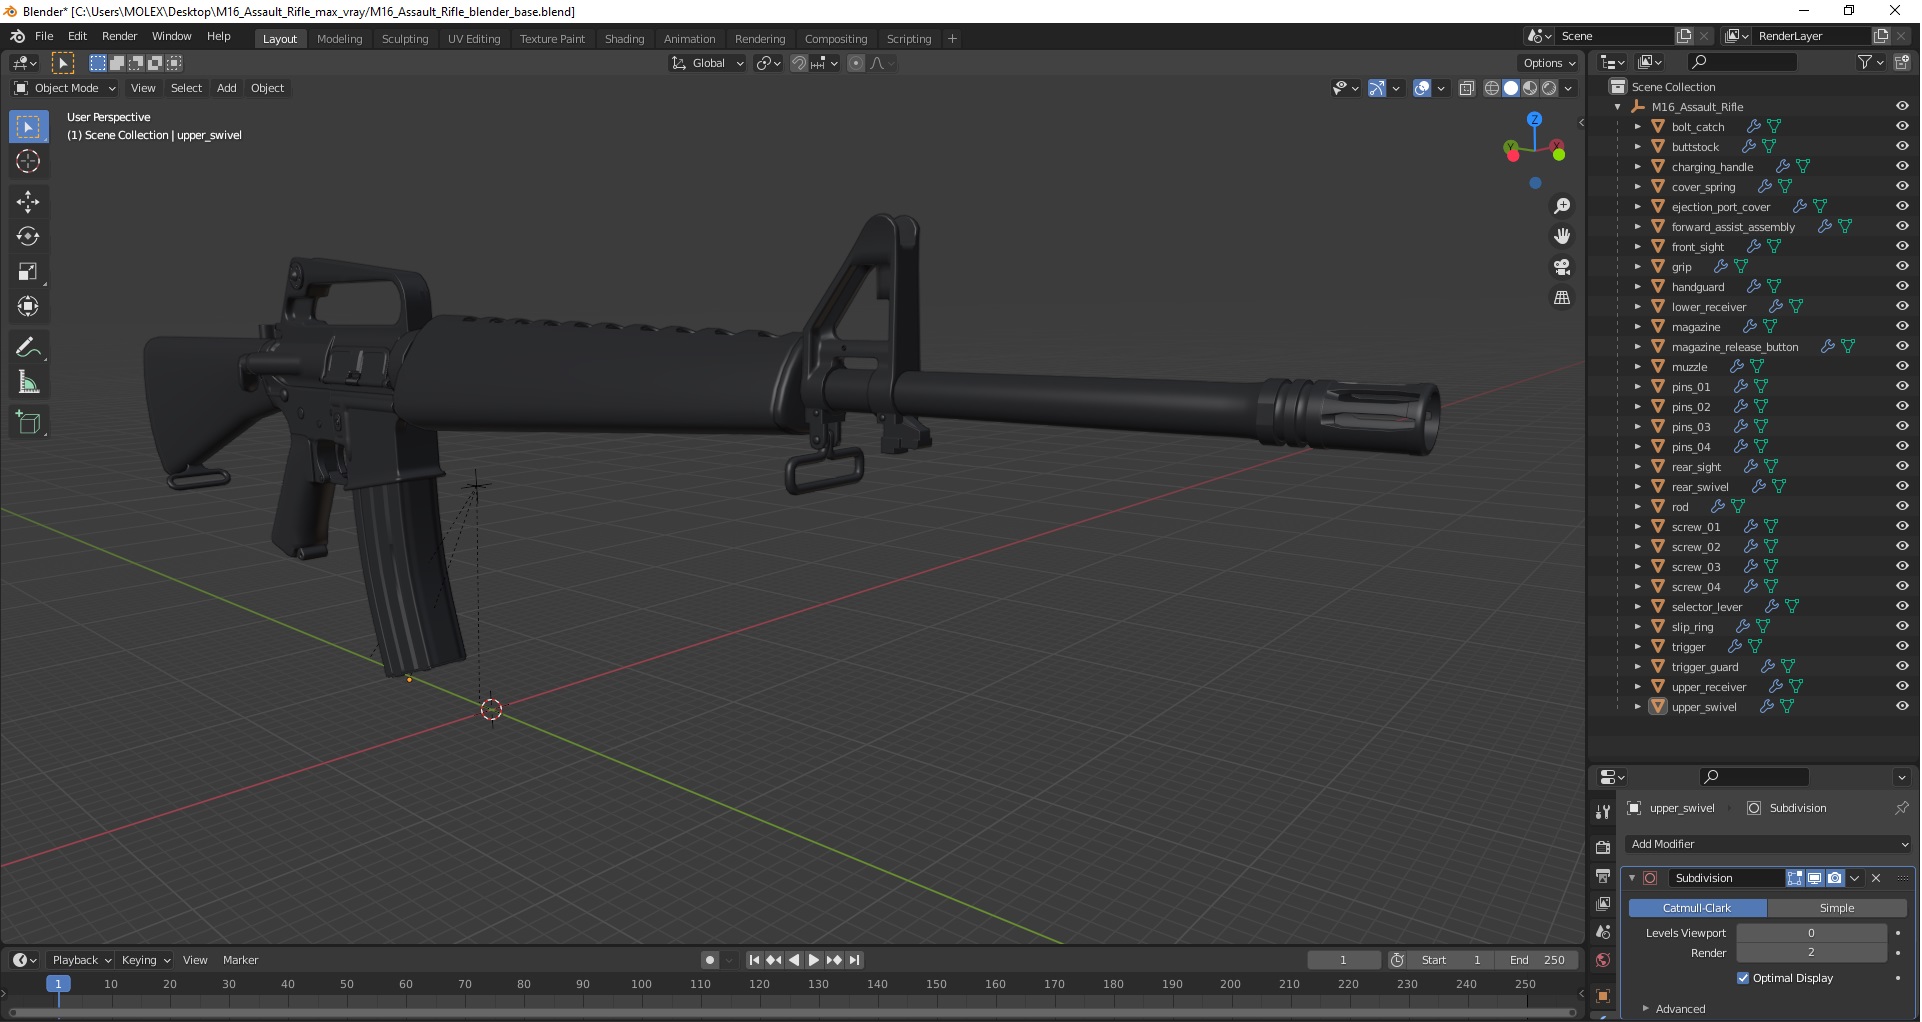Activate the Move tool
Image resolution: width=1922 pixels, height=1022 pixels.
28,202
